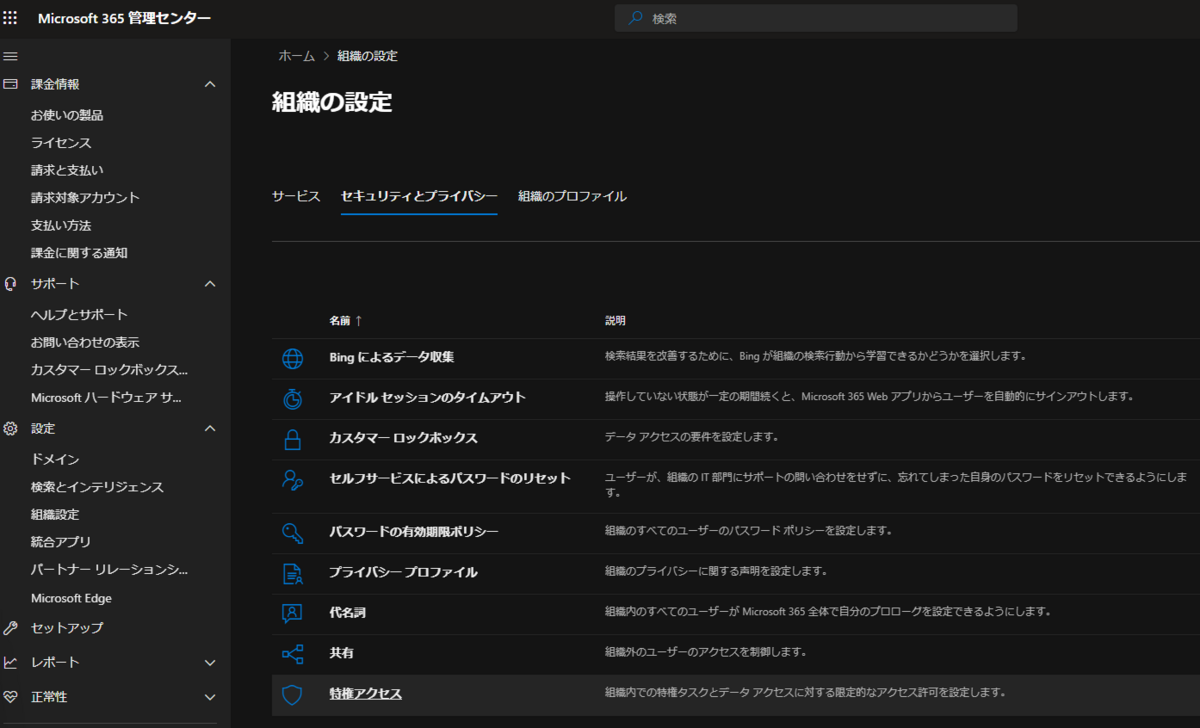Click the 課金情報 credit card icon

pos(11,84)
